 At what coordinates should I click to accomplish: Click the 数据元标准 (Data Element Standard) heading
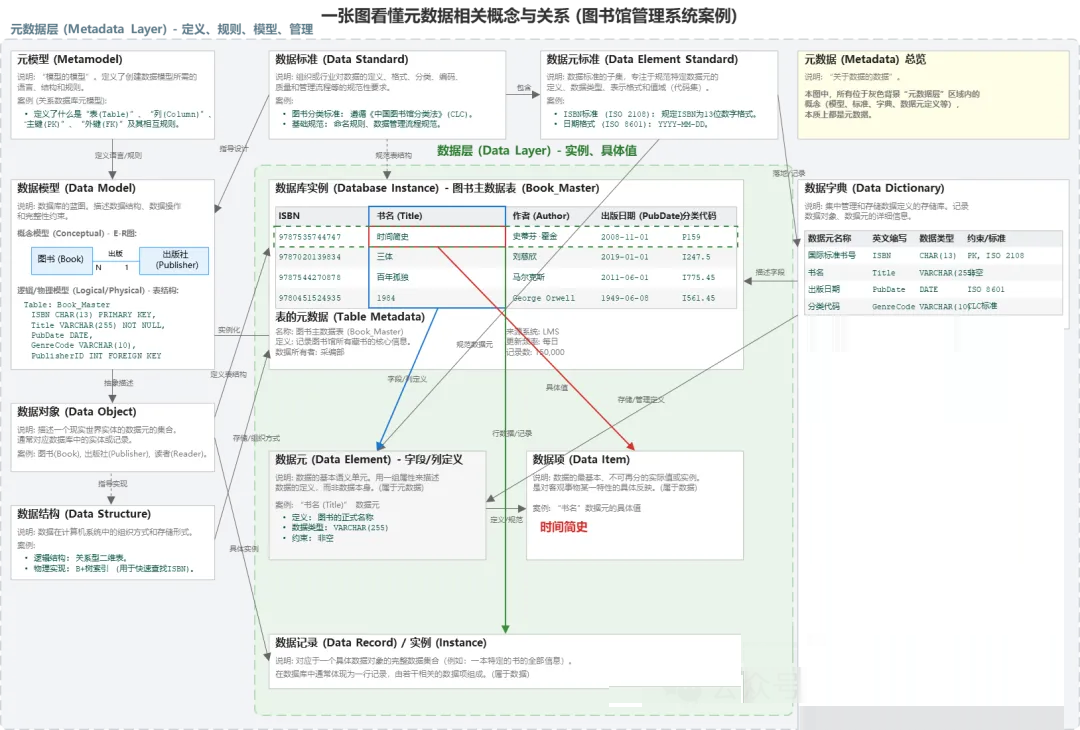pyautogui.click(x=639, y=60)
